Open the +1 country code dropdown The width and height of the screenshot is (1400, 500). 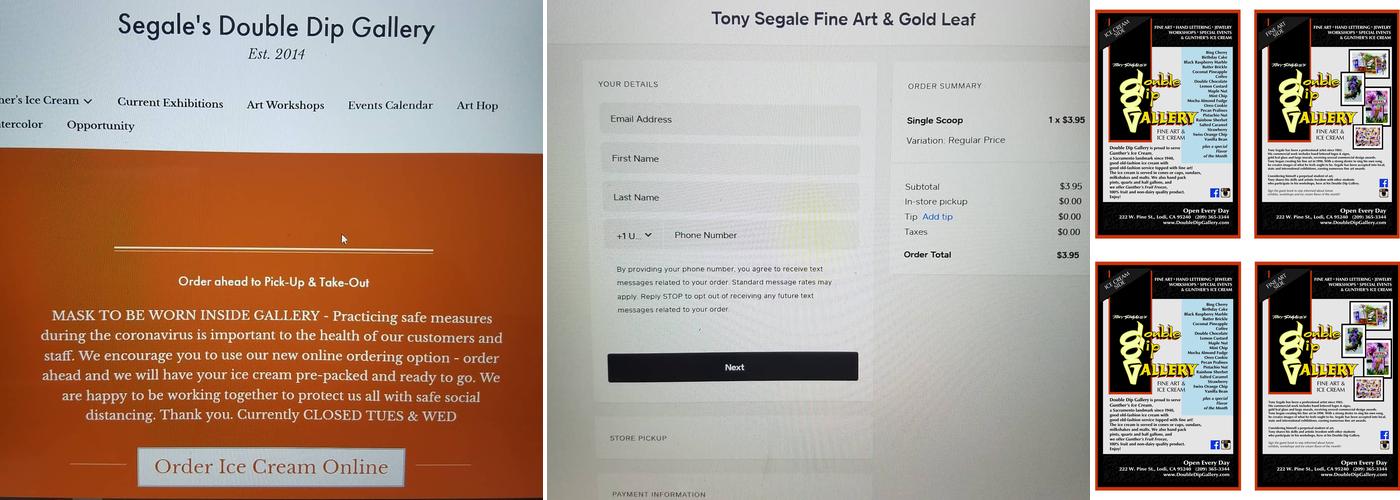(634, 235)
